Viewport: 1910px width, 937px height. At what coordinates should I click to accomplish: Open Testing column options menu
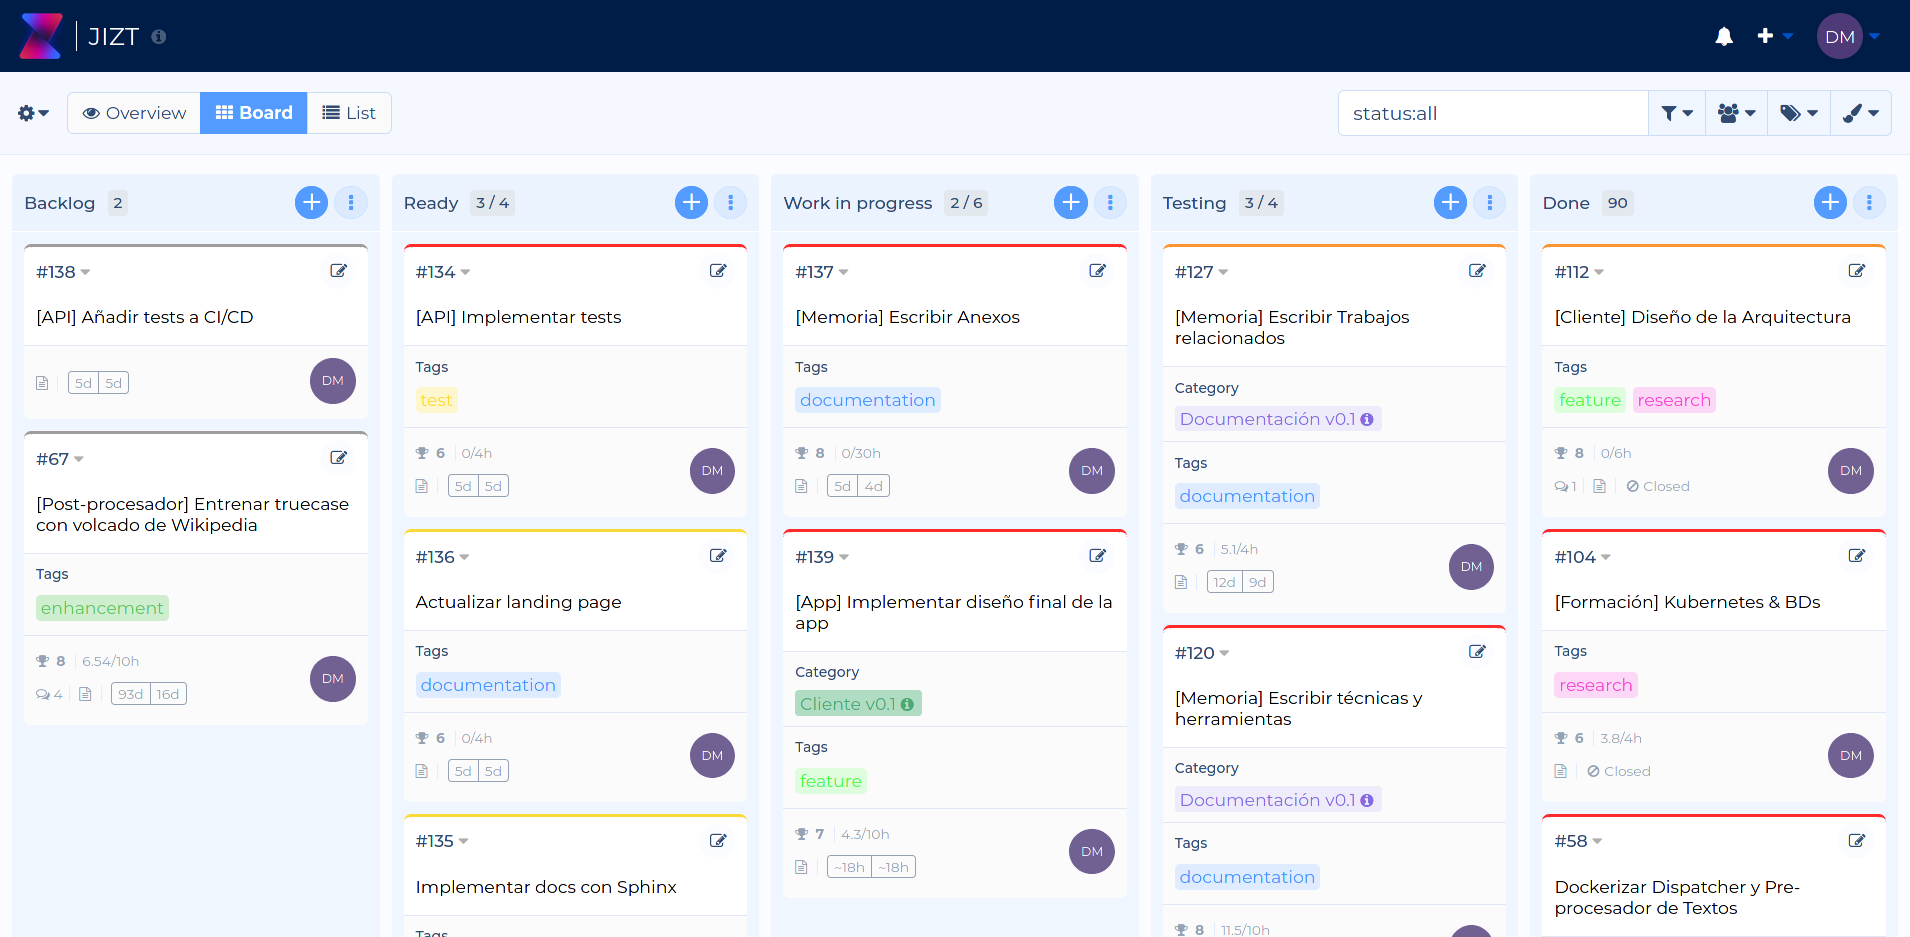1490,203
